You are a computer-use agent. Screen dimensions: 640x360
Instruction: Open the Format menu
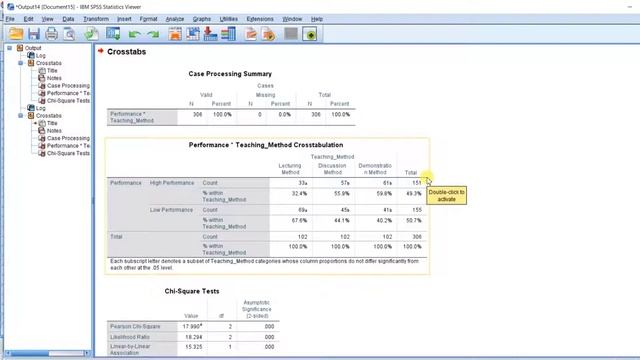(148, 19)
